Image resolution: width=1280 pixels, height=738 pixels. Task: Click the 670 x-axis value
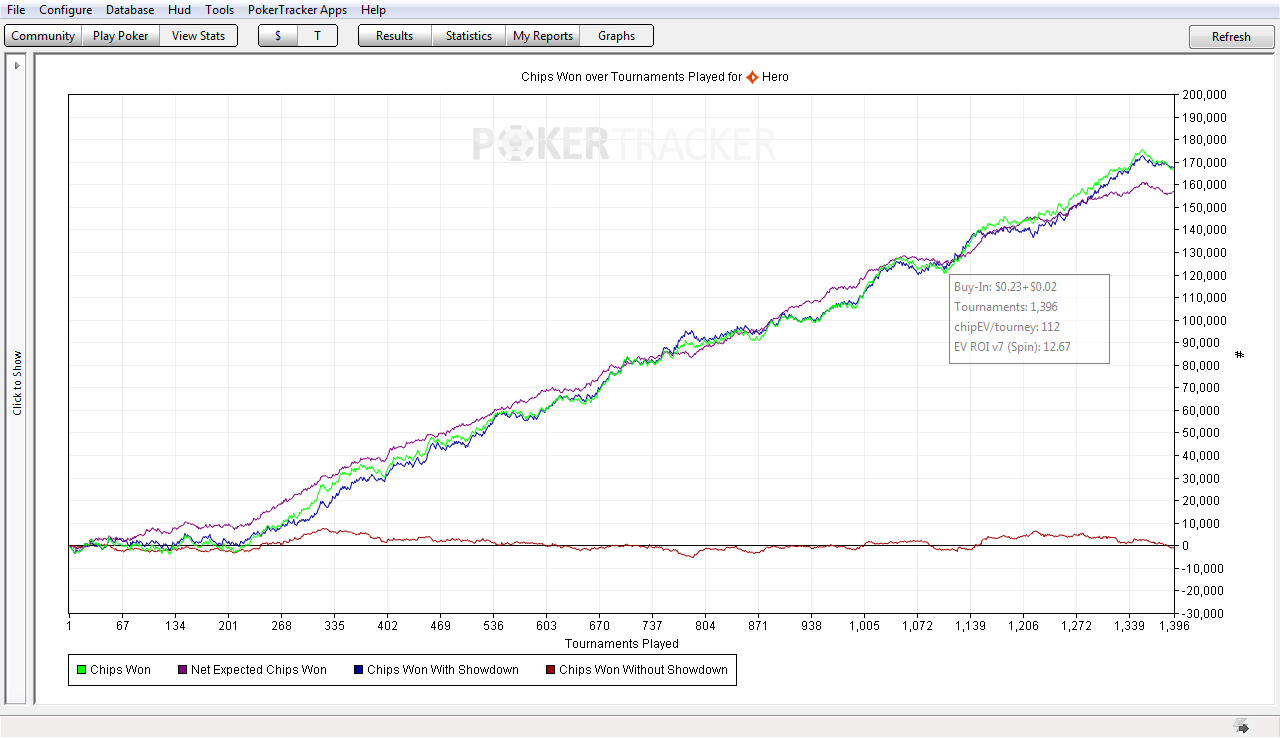tap(599, 626)
